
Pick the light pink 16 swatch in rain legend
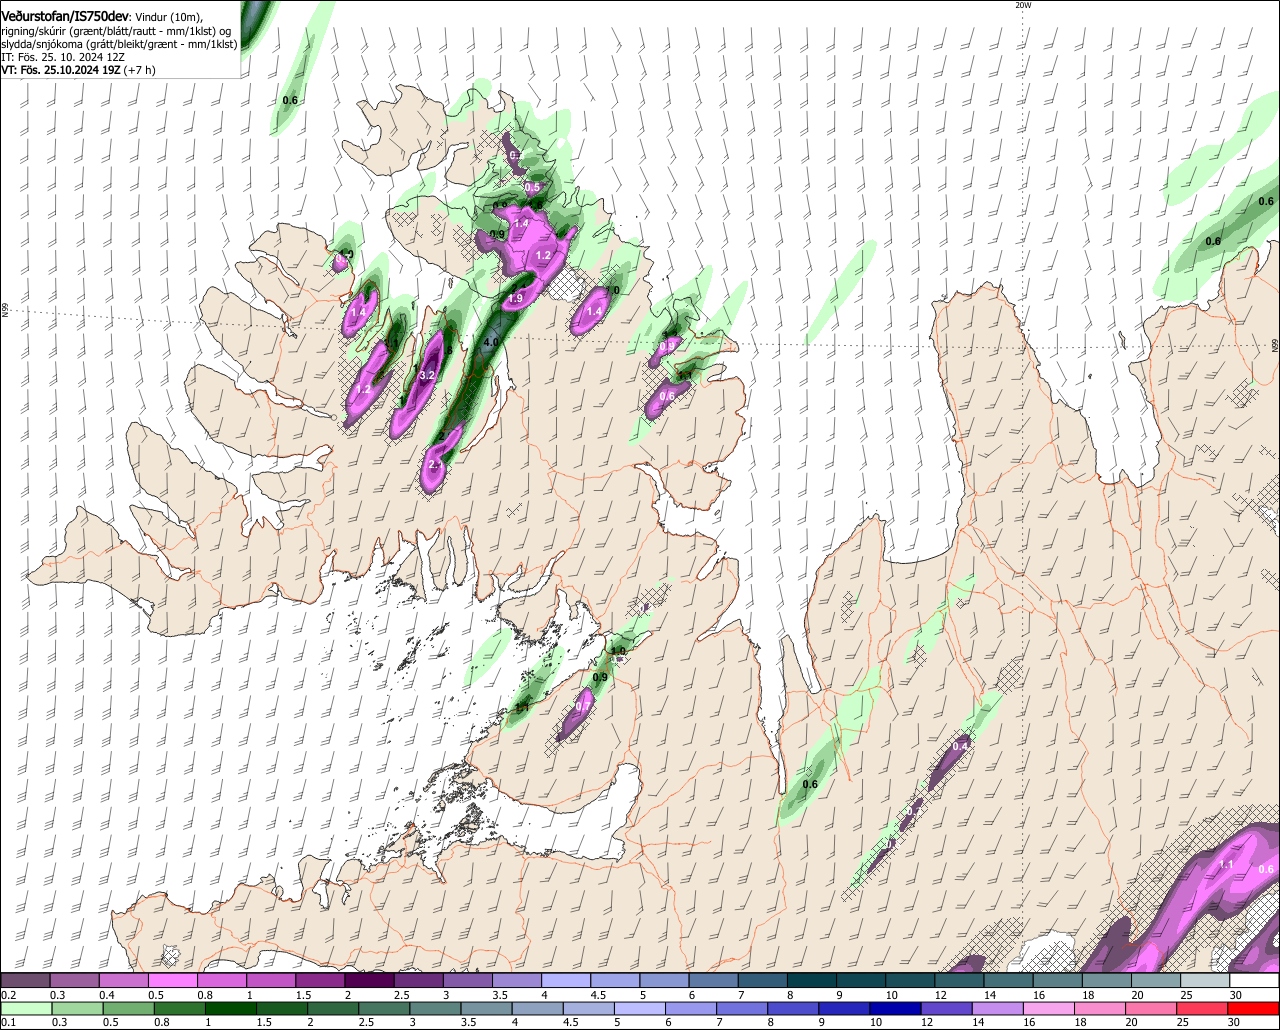(1049, 1008)
